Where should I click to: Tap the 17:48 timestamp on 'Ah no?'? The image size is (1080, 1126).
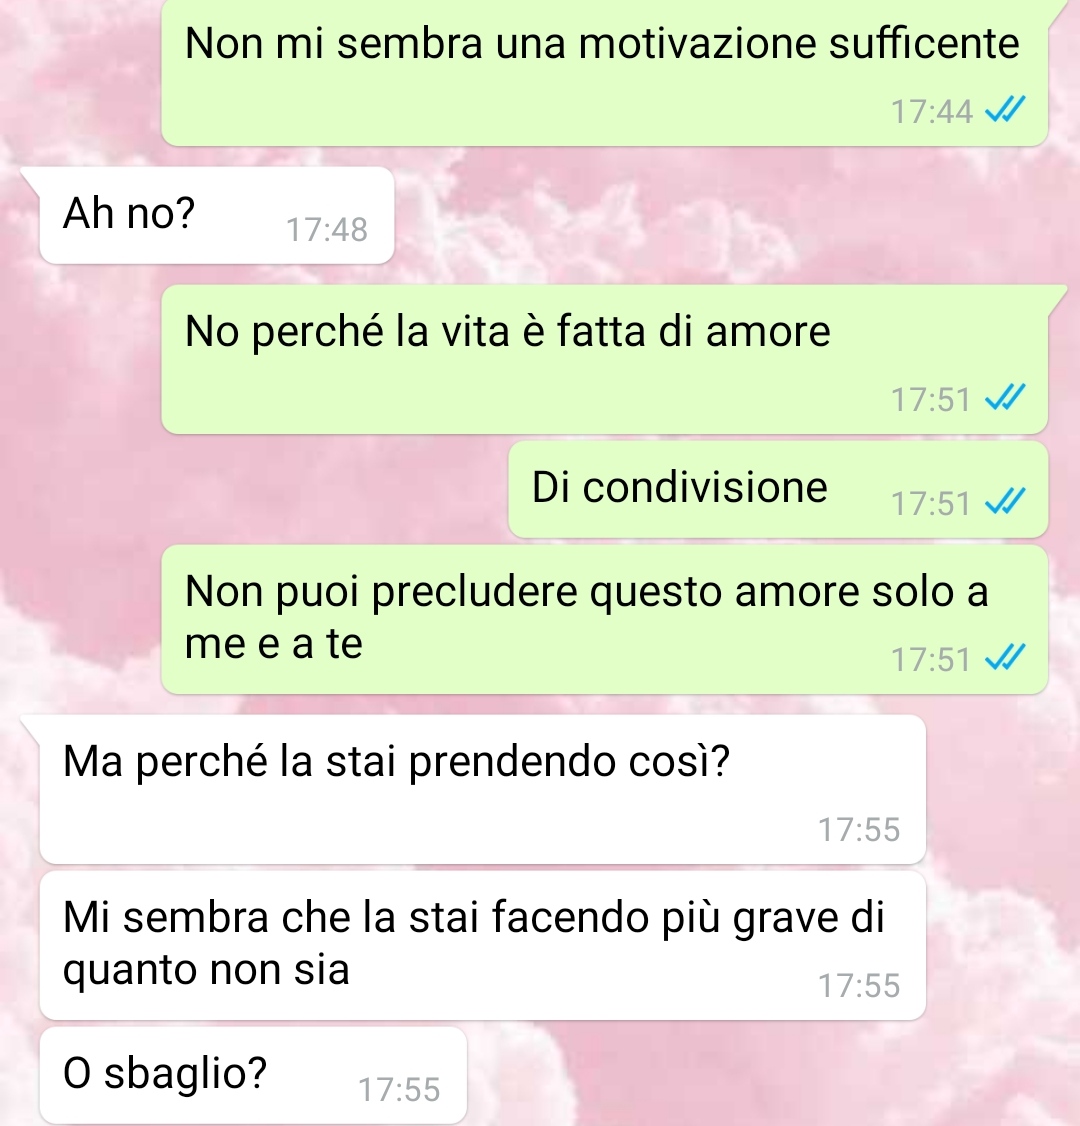(327, 230)
